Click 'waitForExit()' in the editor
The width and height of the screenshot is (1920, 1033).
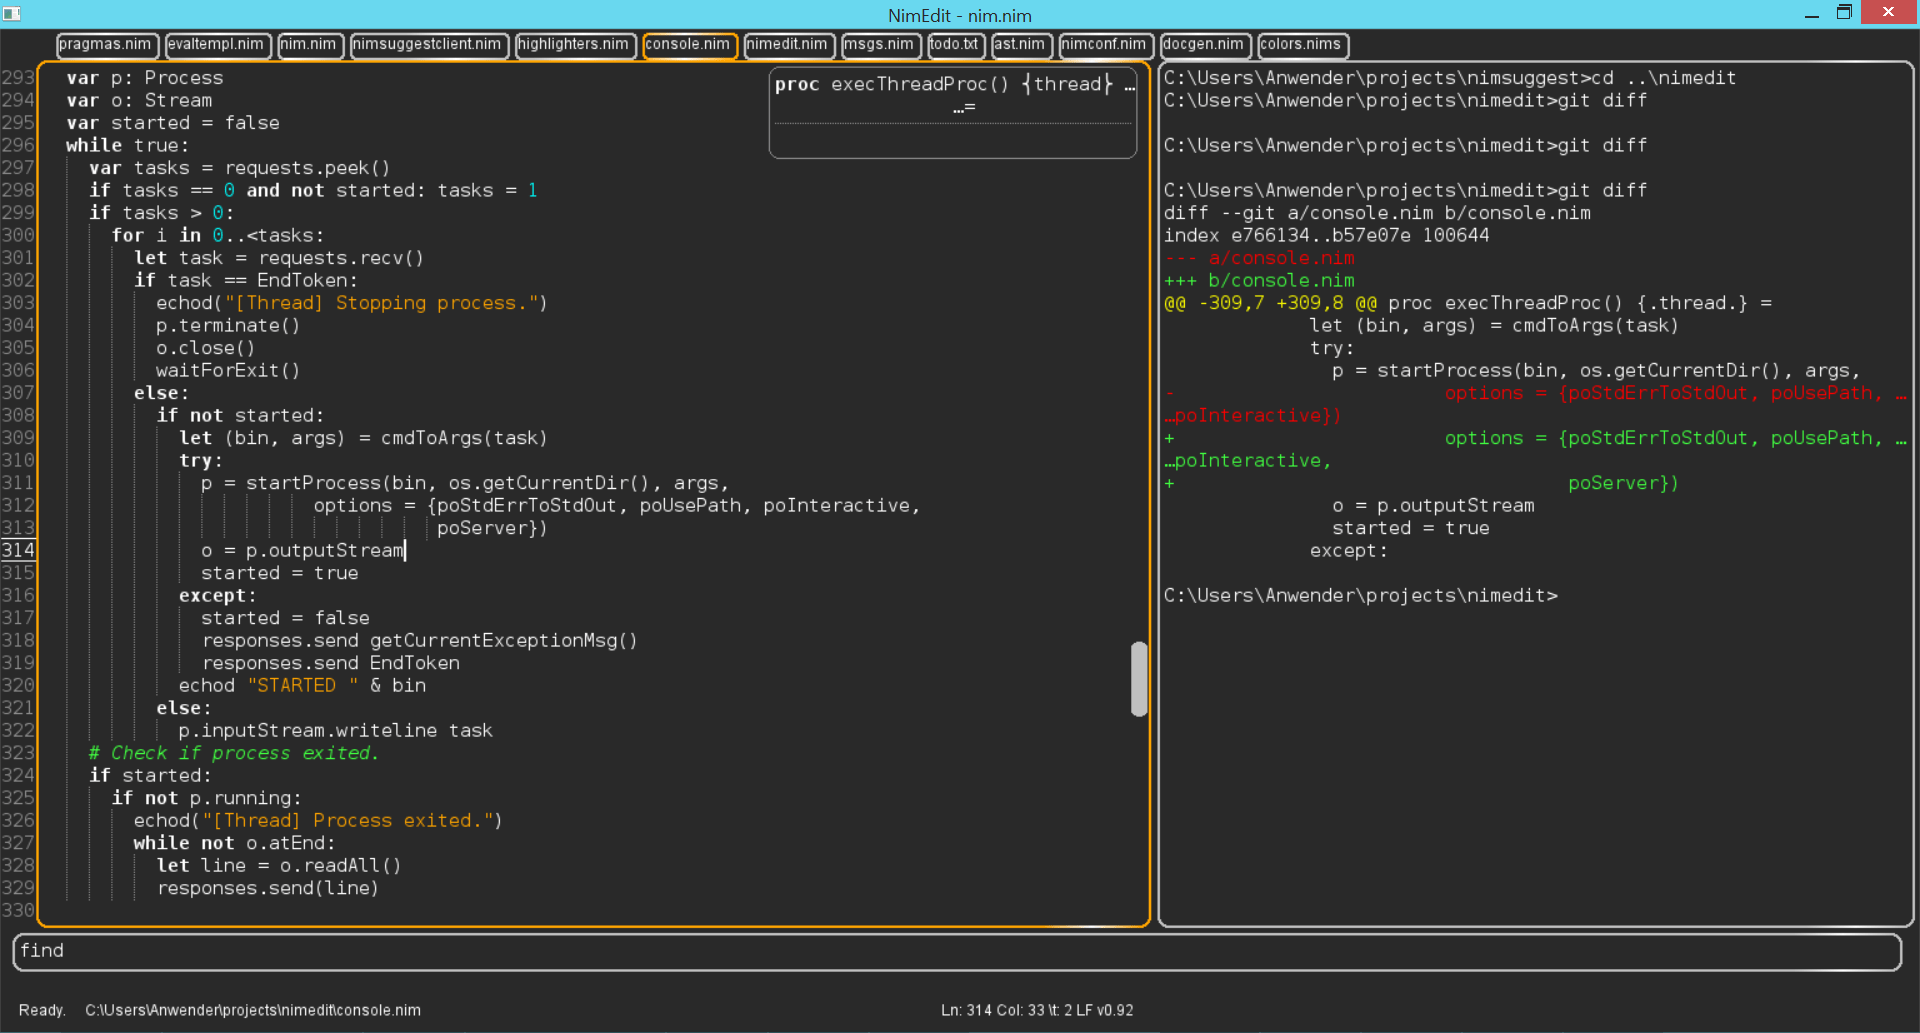point(228,371)
